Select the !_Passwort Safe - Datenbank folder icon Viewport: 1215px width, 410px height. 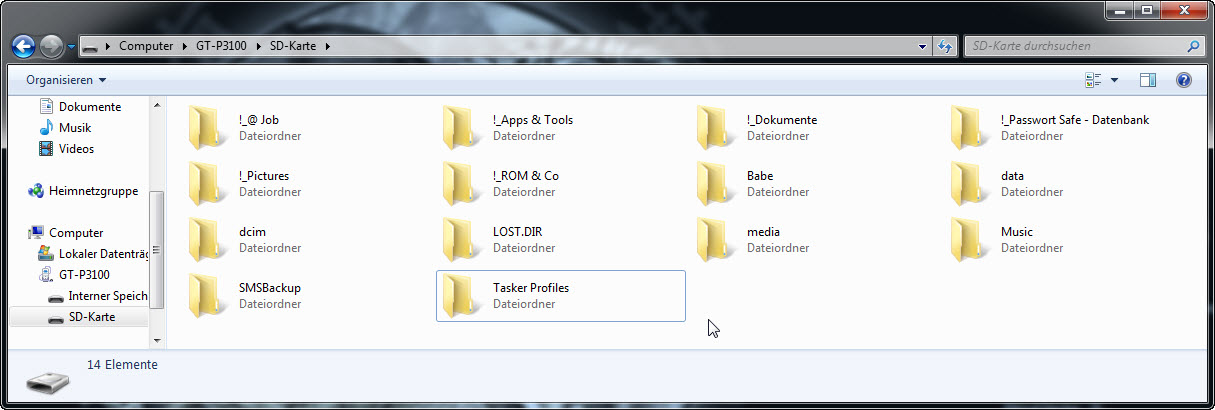click(971, 127)
